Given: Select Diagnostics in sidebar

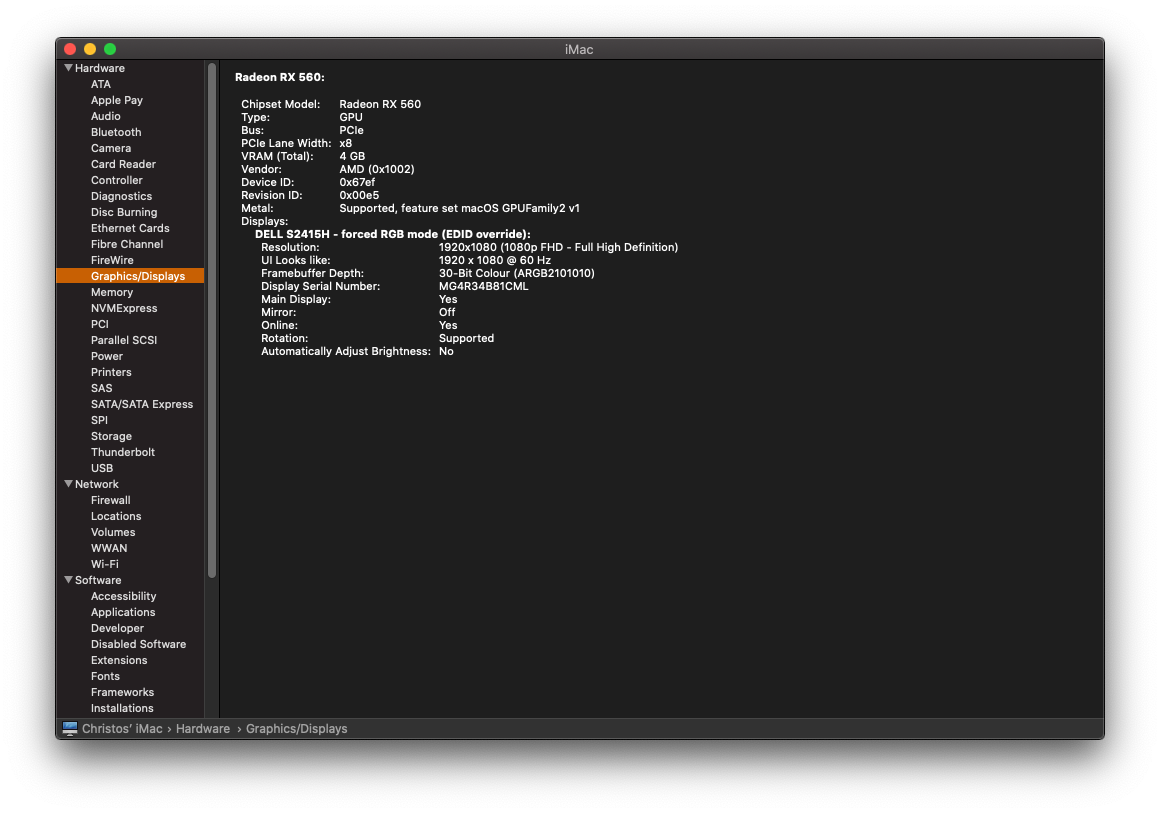Looking at the screenshot, I should tap(121, 196).
